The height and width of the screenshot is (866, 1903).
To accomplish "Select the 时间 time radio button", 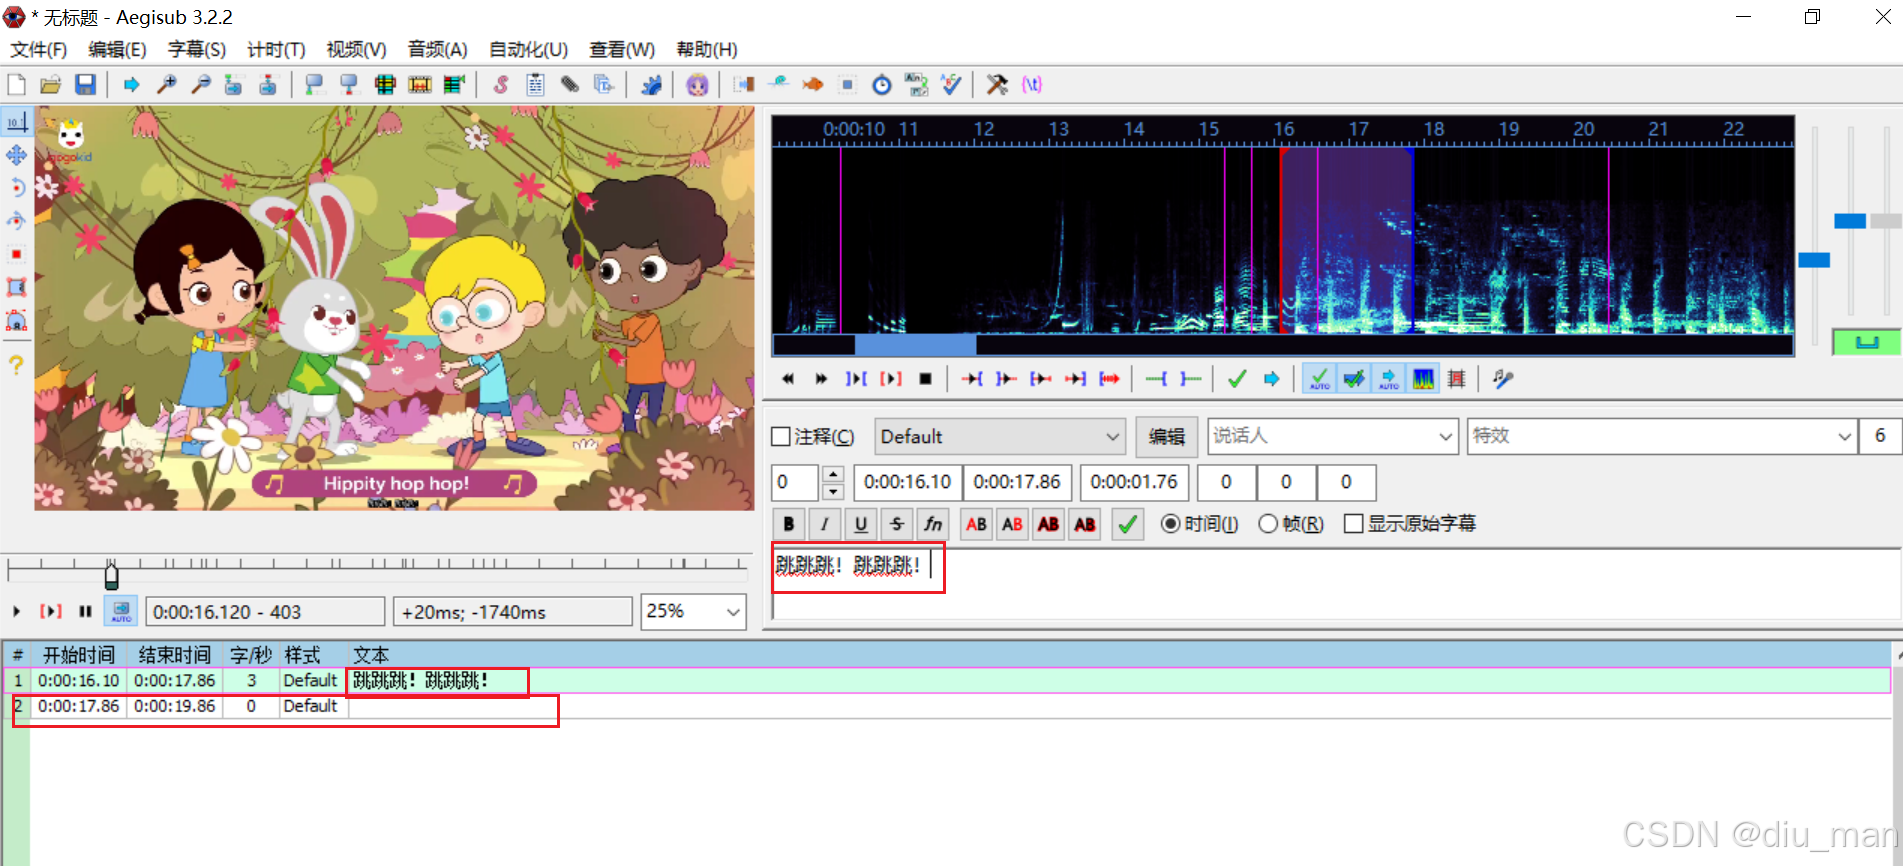I will pos(1170,524).
